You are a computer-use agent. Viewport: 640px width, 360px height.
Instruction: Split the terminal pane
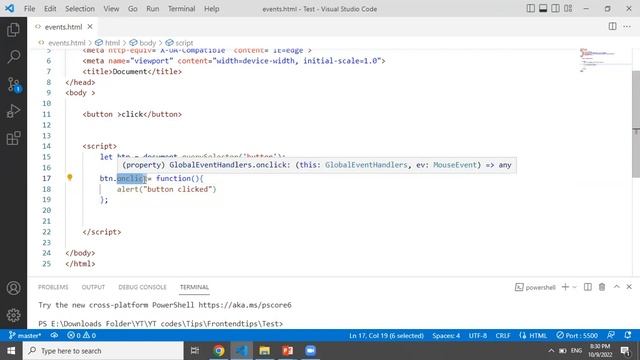tap(588, 287)
